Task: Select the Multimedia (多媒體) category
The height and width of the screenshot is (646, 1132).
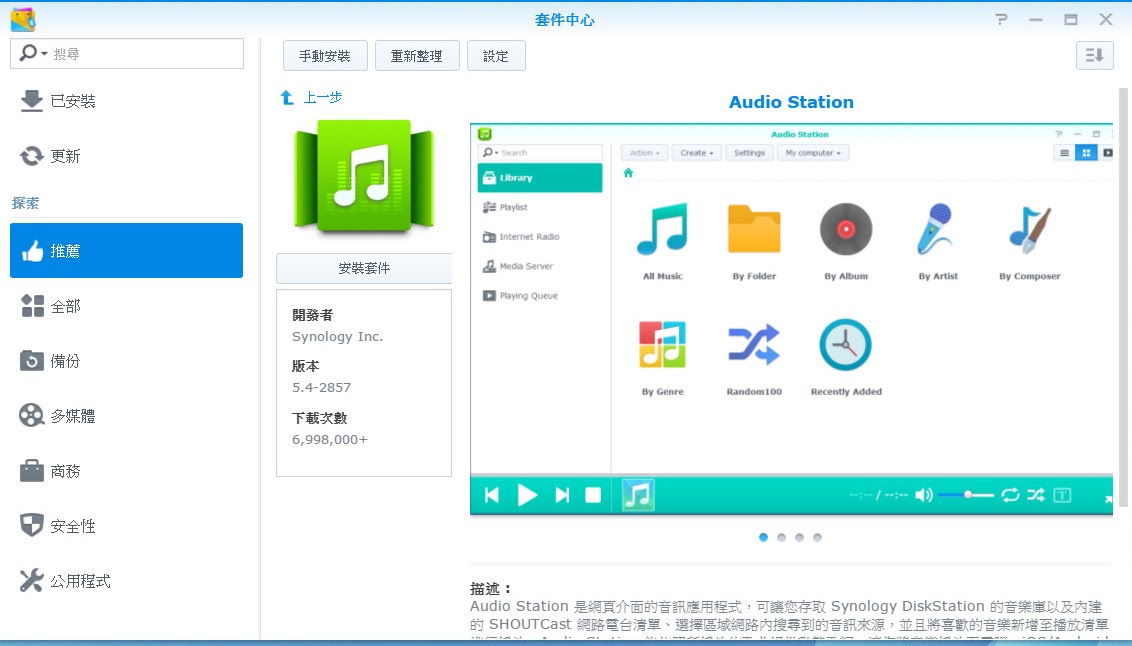Action: tap(126, 416)
